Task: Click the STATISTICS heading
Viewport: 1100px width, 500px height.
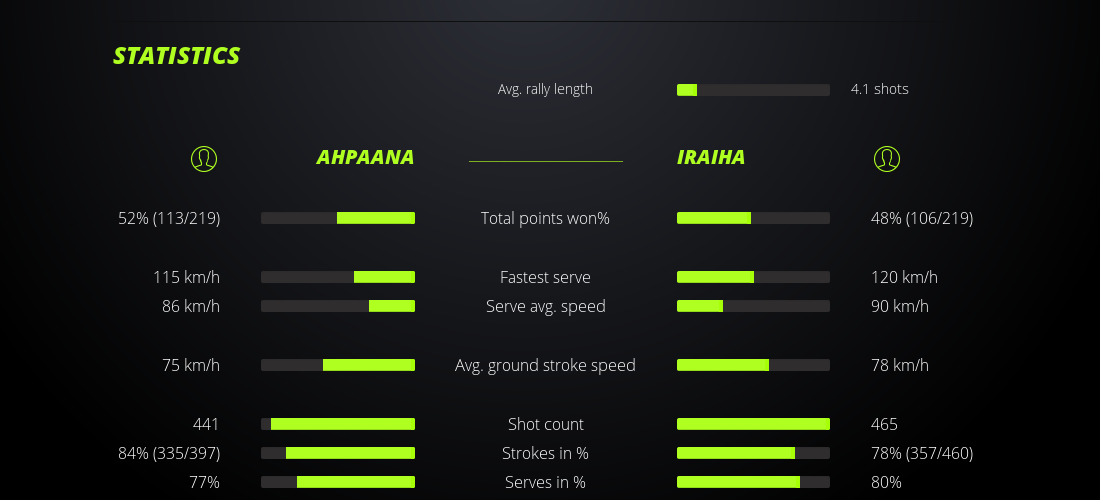Action: tap(177, 56)
